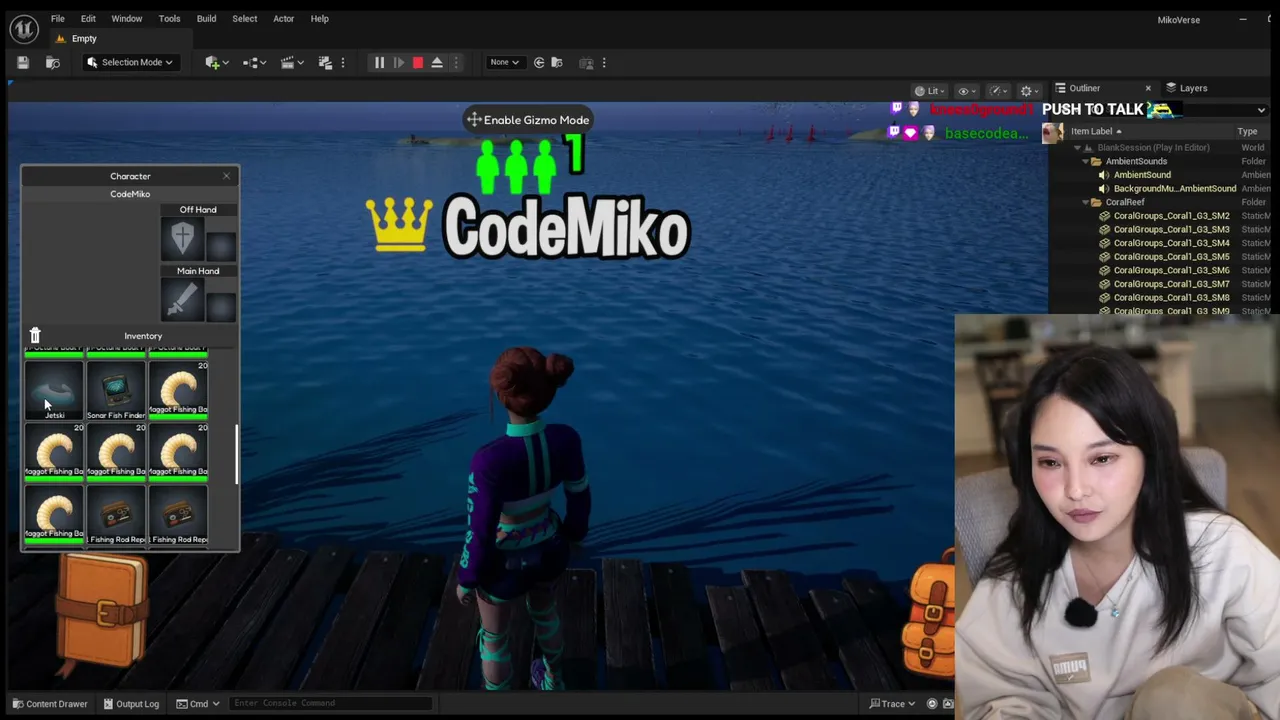Image resolution: width=1280 pixels, height=720 pixels.
Task: Open the None platform dropdown
Action: pos(504,63)
